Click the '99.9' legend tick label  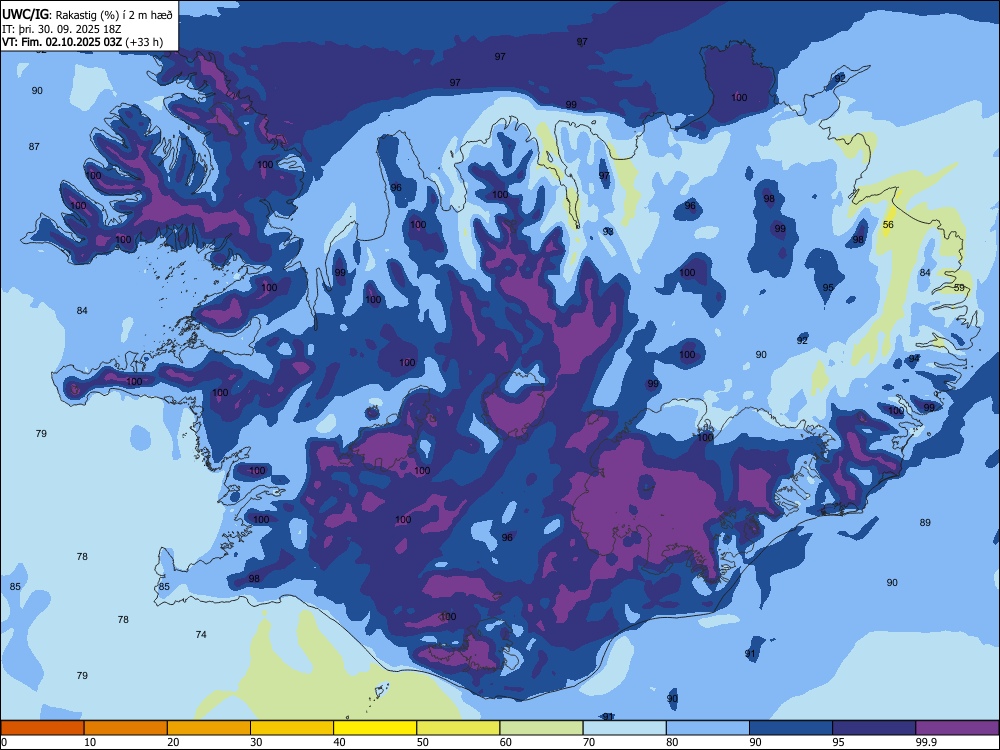click(x=926, y=742)
